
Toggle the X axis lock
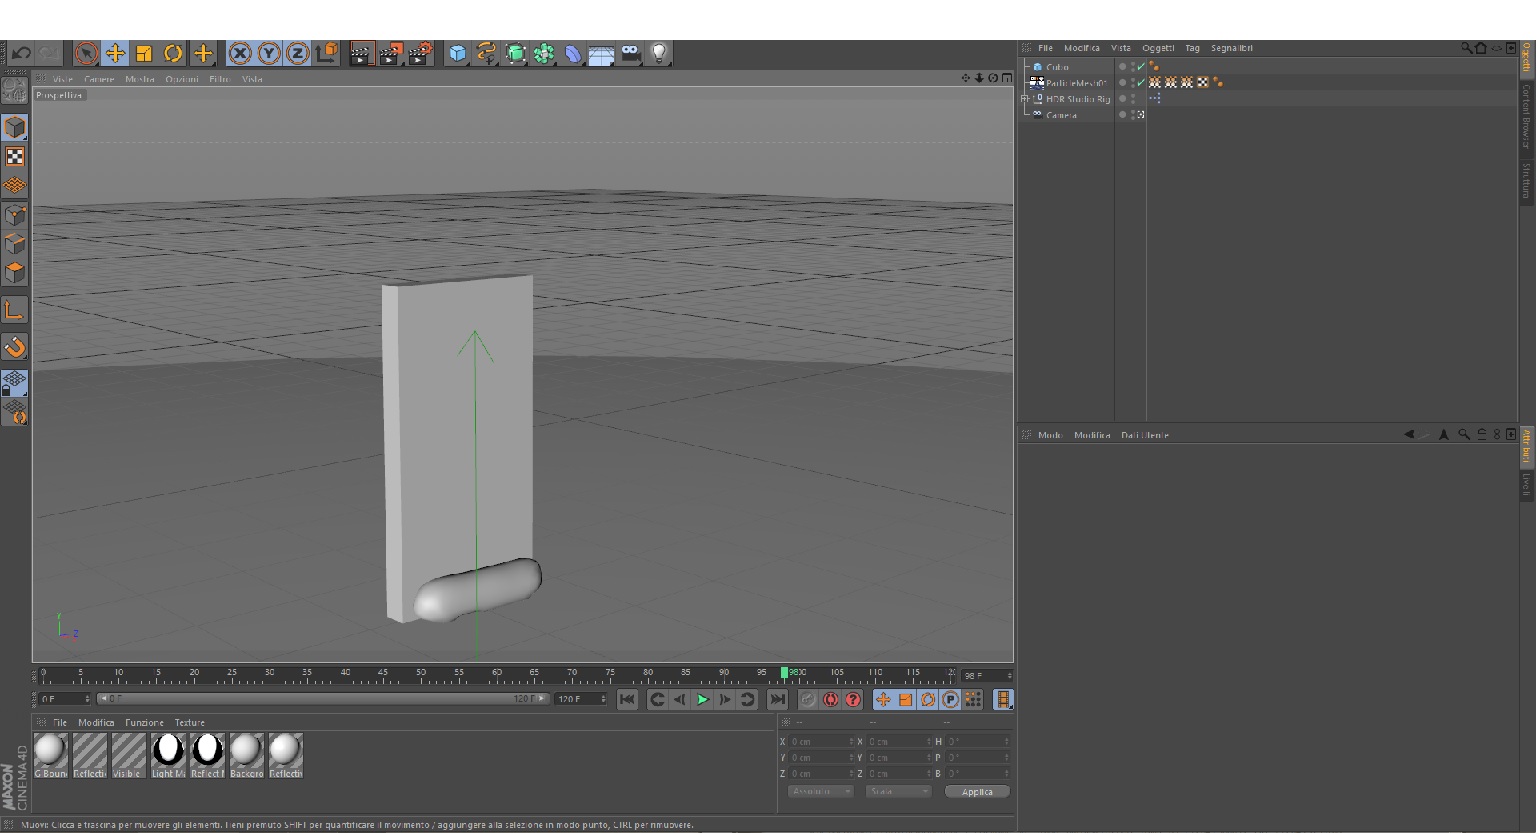coord(240,54)
